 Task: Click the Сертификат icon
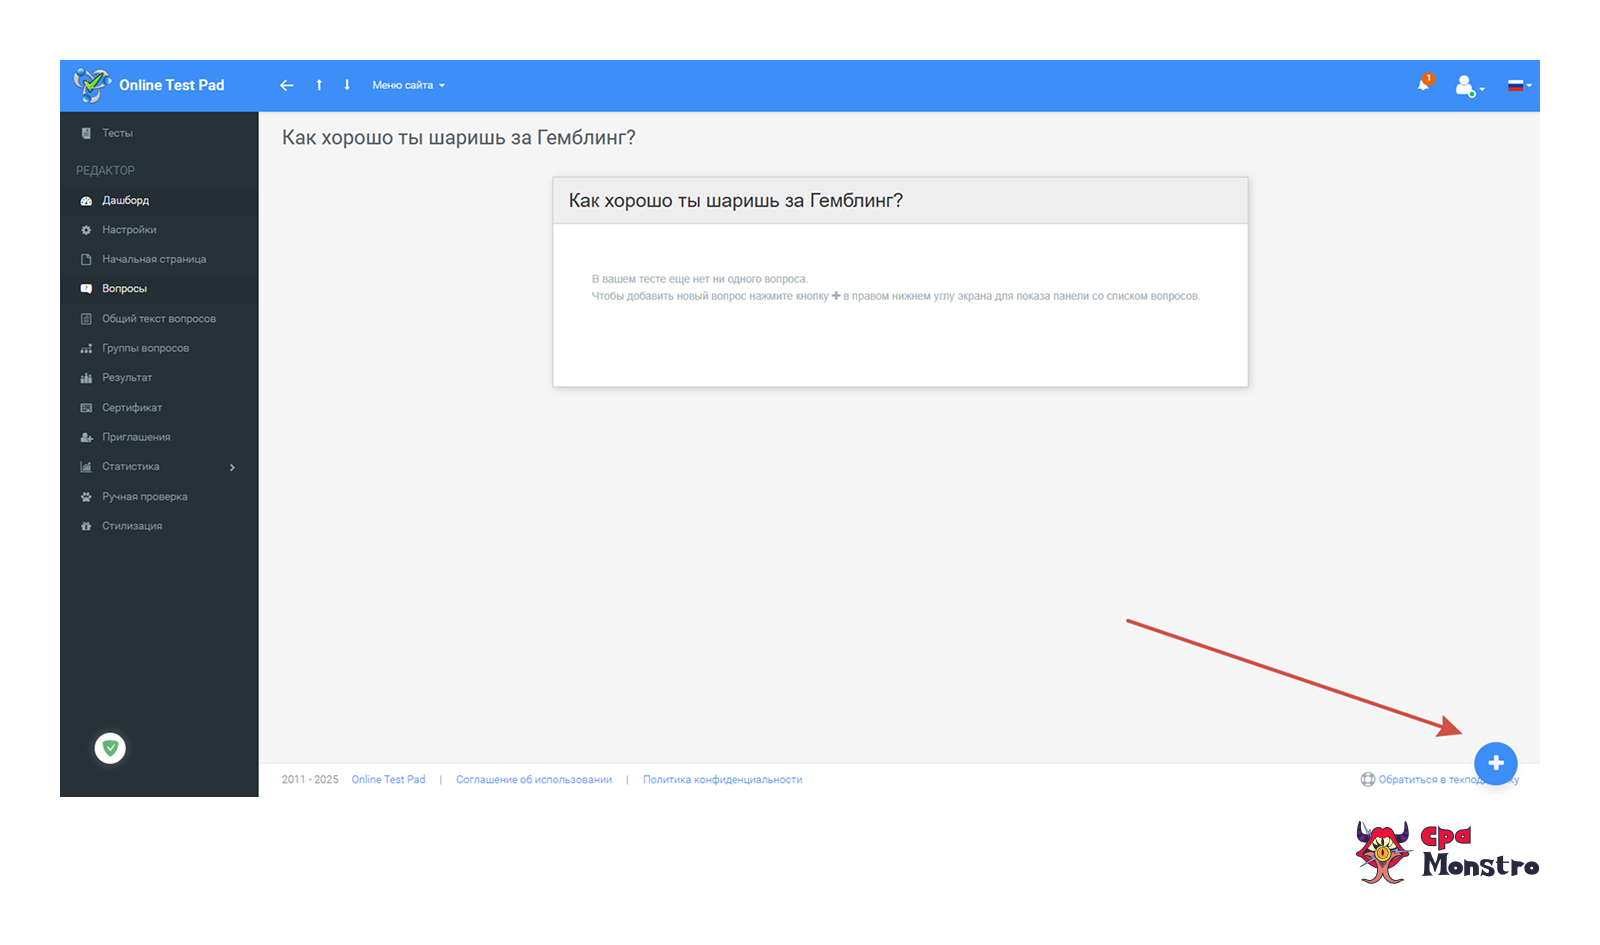click(x=86, y=408)
